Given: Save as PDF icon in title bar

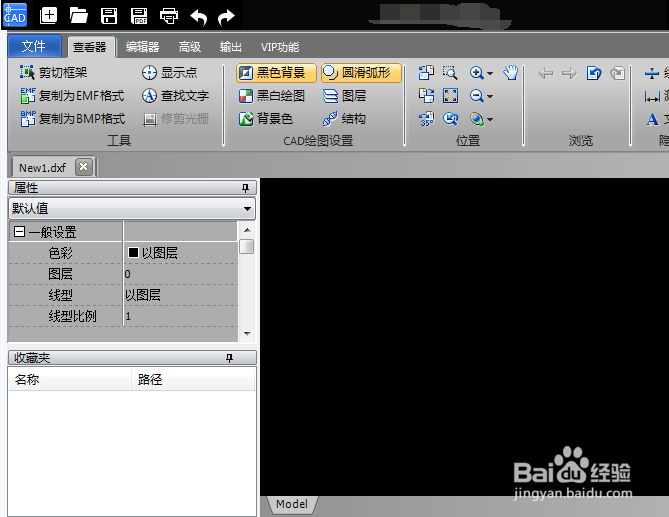Looking at the screenshot, I should 139,16.
